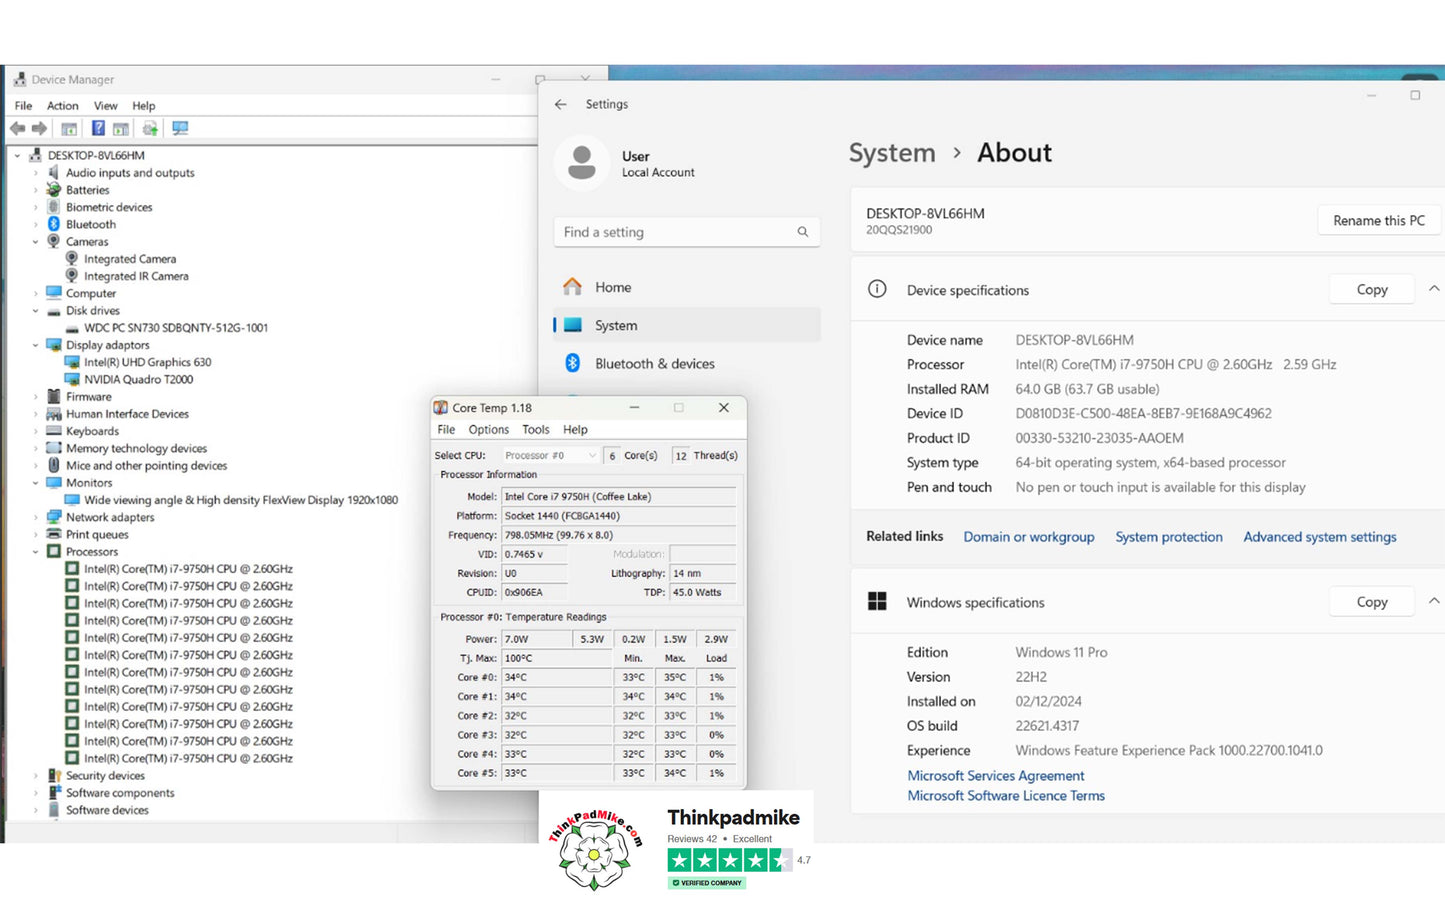Image resolution: width=1445 pixels, height=908 pixels.
Task: Click the Device specifications info icon
Action: pos(877,289)
